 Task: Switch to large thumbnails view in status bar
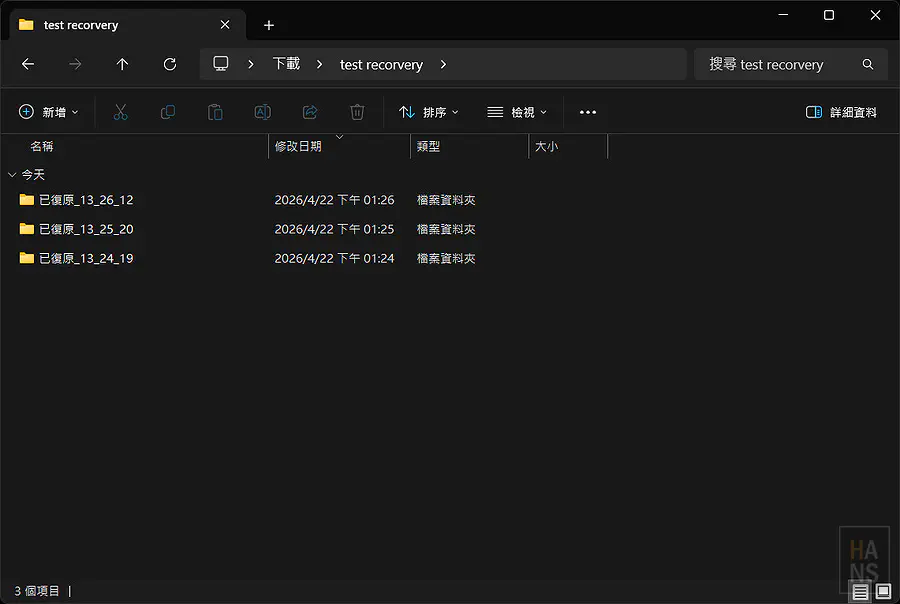883,592
